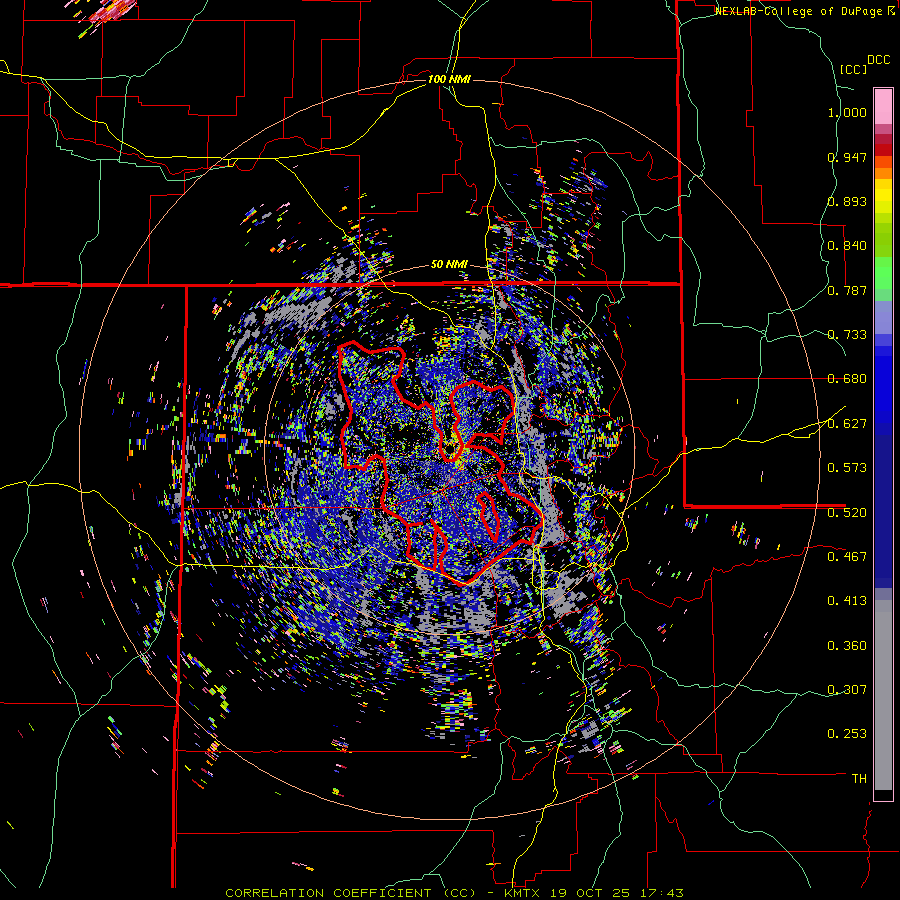900x900 pixels.
Task: Click the NEXLAB-College of DuPage label
Action: (798, 11)
